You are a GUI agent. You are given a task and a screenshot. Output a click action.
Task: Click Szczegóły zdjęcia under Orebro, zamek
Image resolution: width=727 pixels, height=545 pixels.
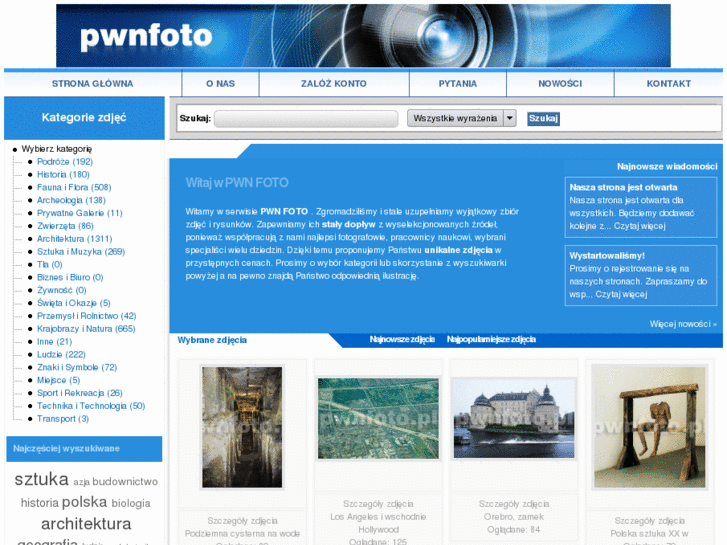point(514,504)
